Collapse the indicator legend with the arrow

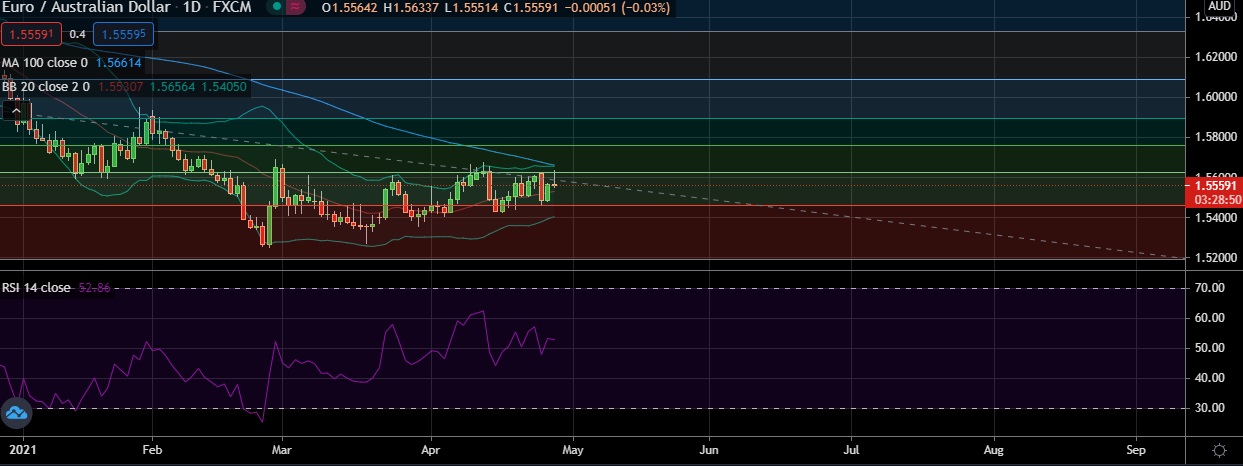click(x=16, y=111)
